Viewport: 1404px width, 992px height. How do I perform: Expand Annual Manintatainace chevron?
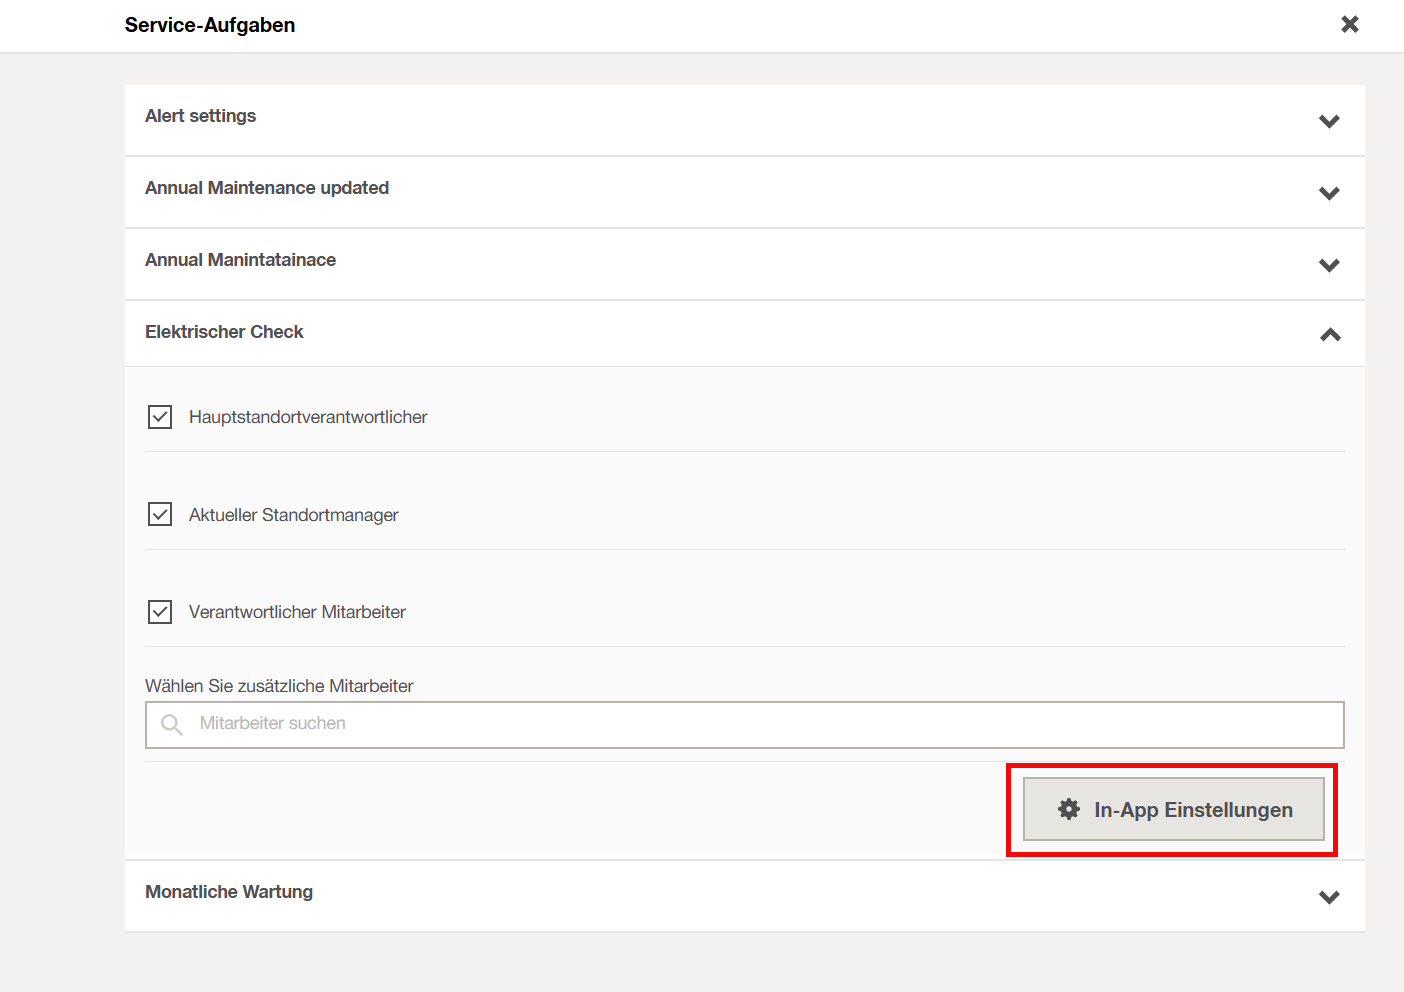(x=1329, y=265)
